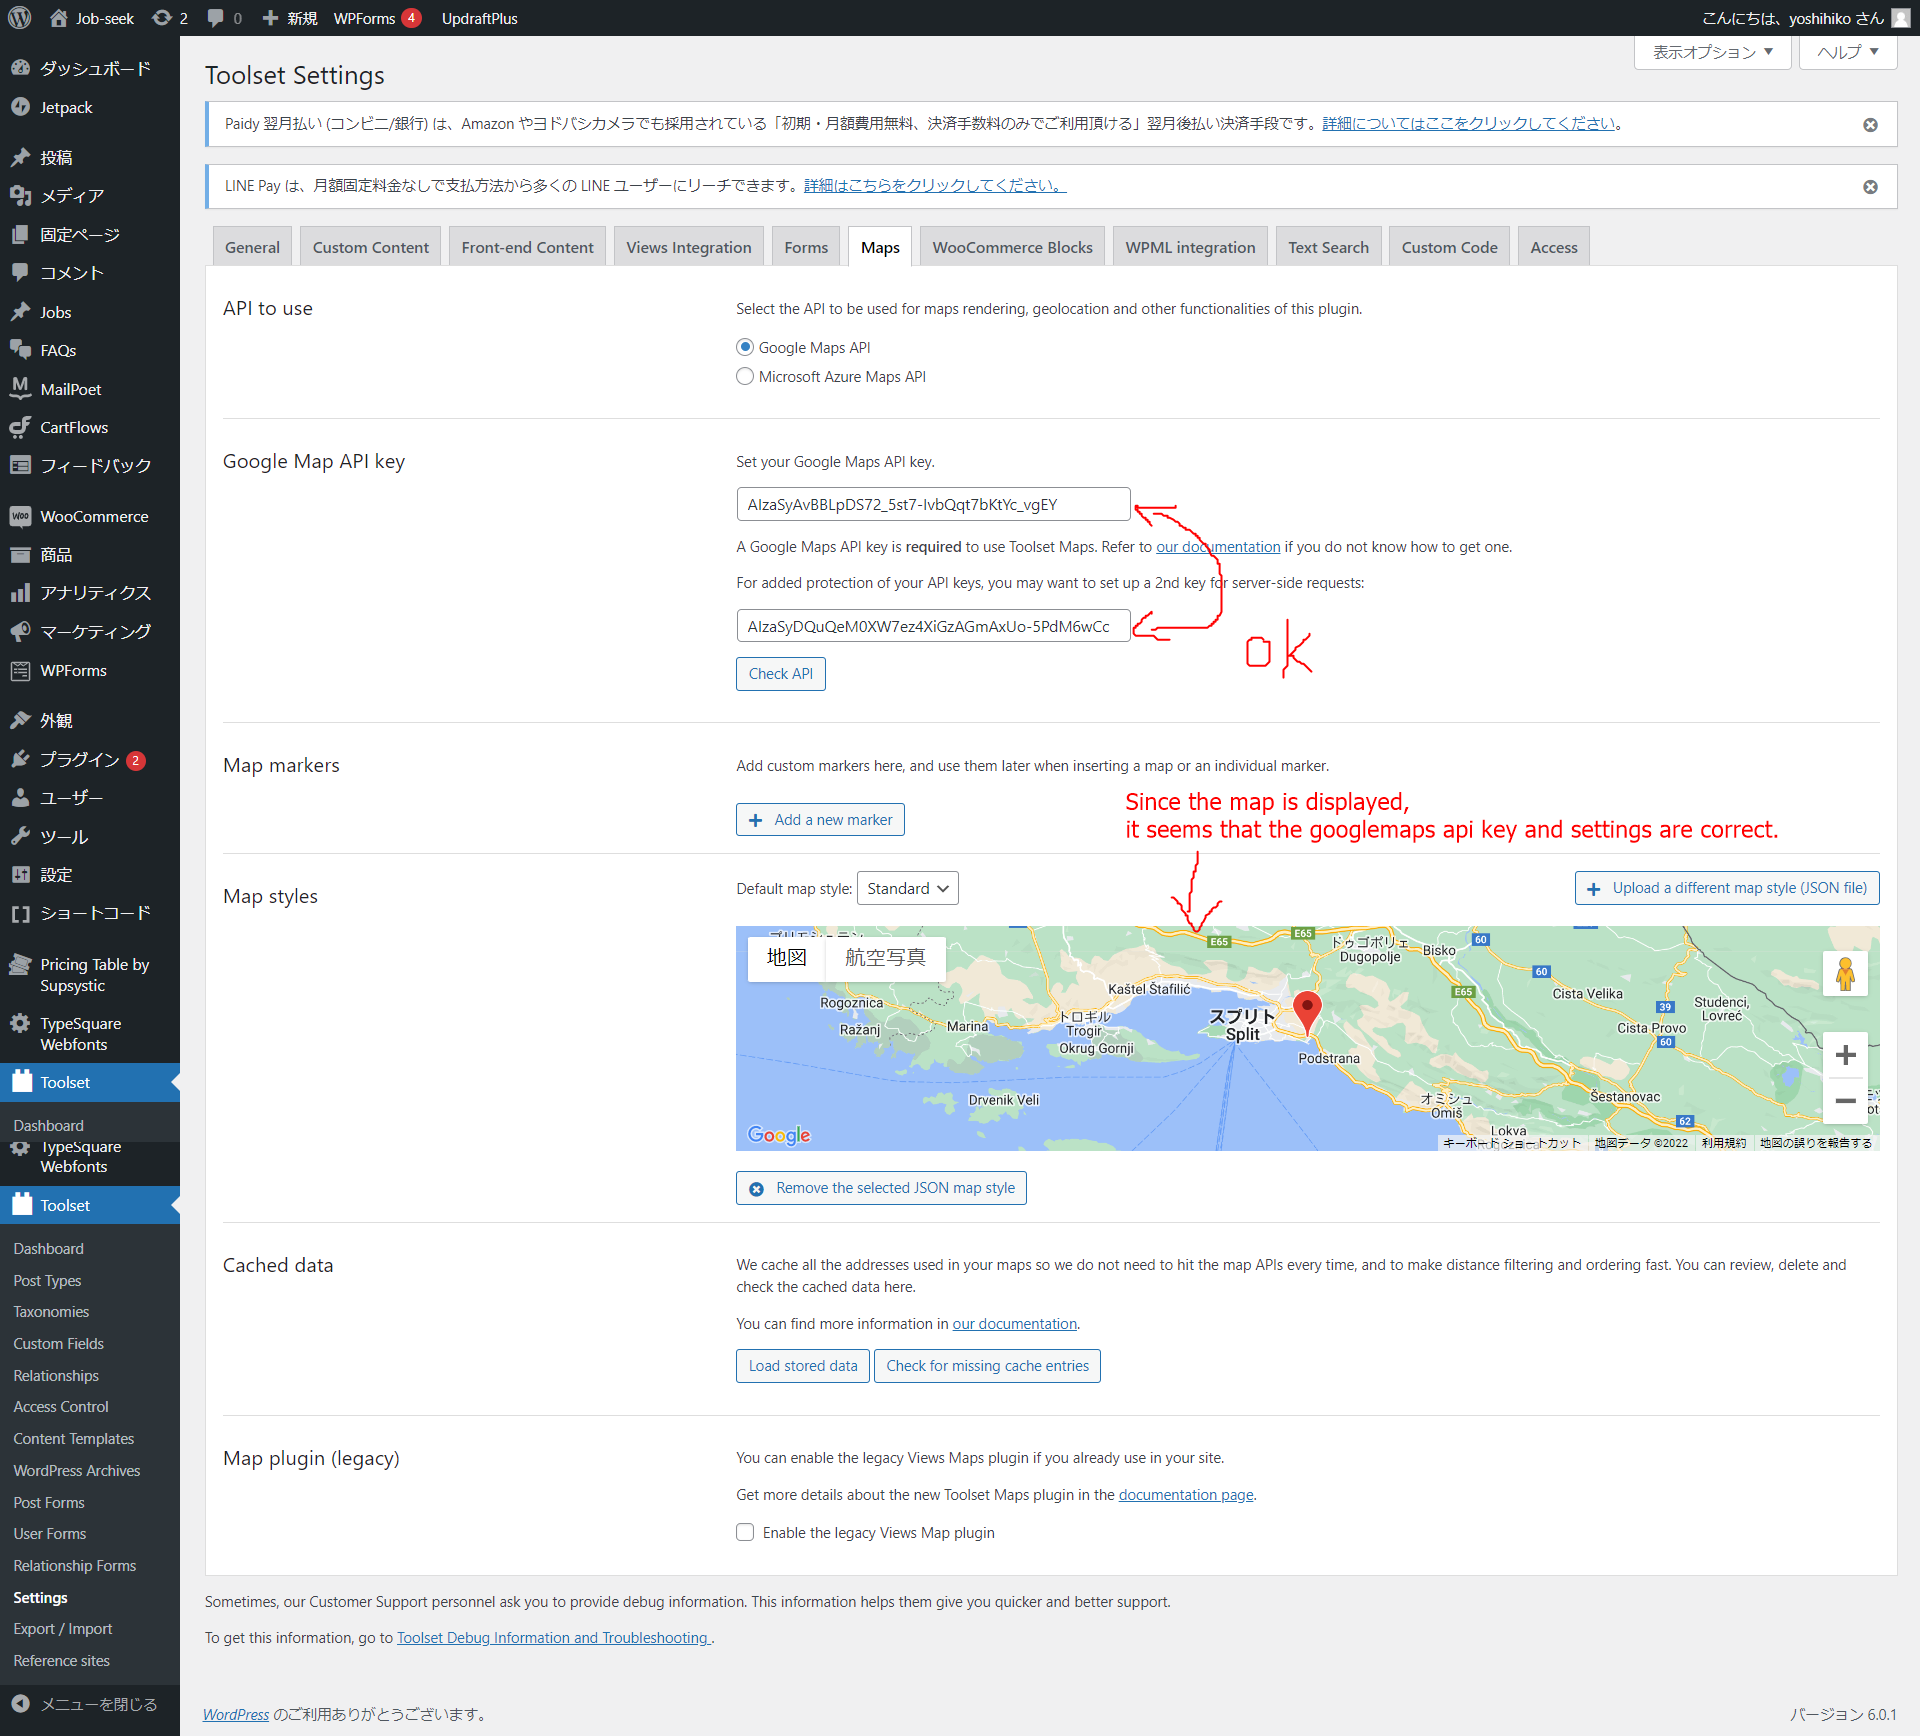Screen dimensions: 1920x1736
Task: Open Custom Fields in Toolset submenu
Action: (x=58, y=1344)
